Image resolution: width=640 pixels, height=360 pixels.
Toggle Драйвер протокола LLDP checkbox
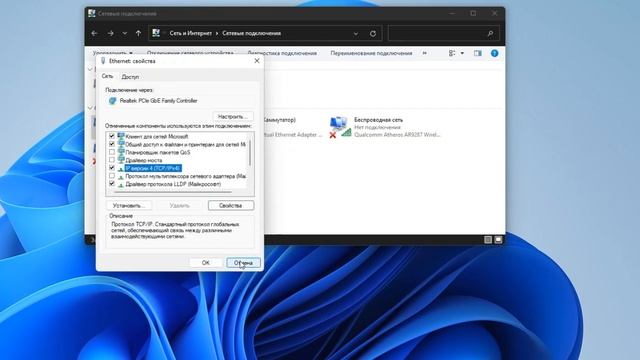coord(112,184)
